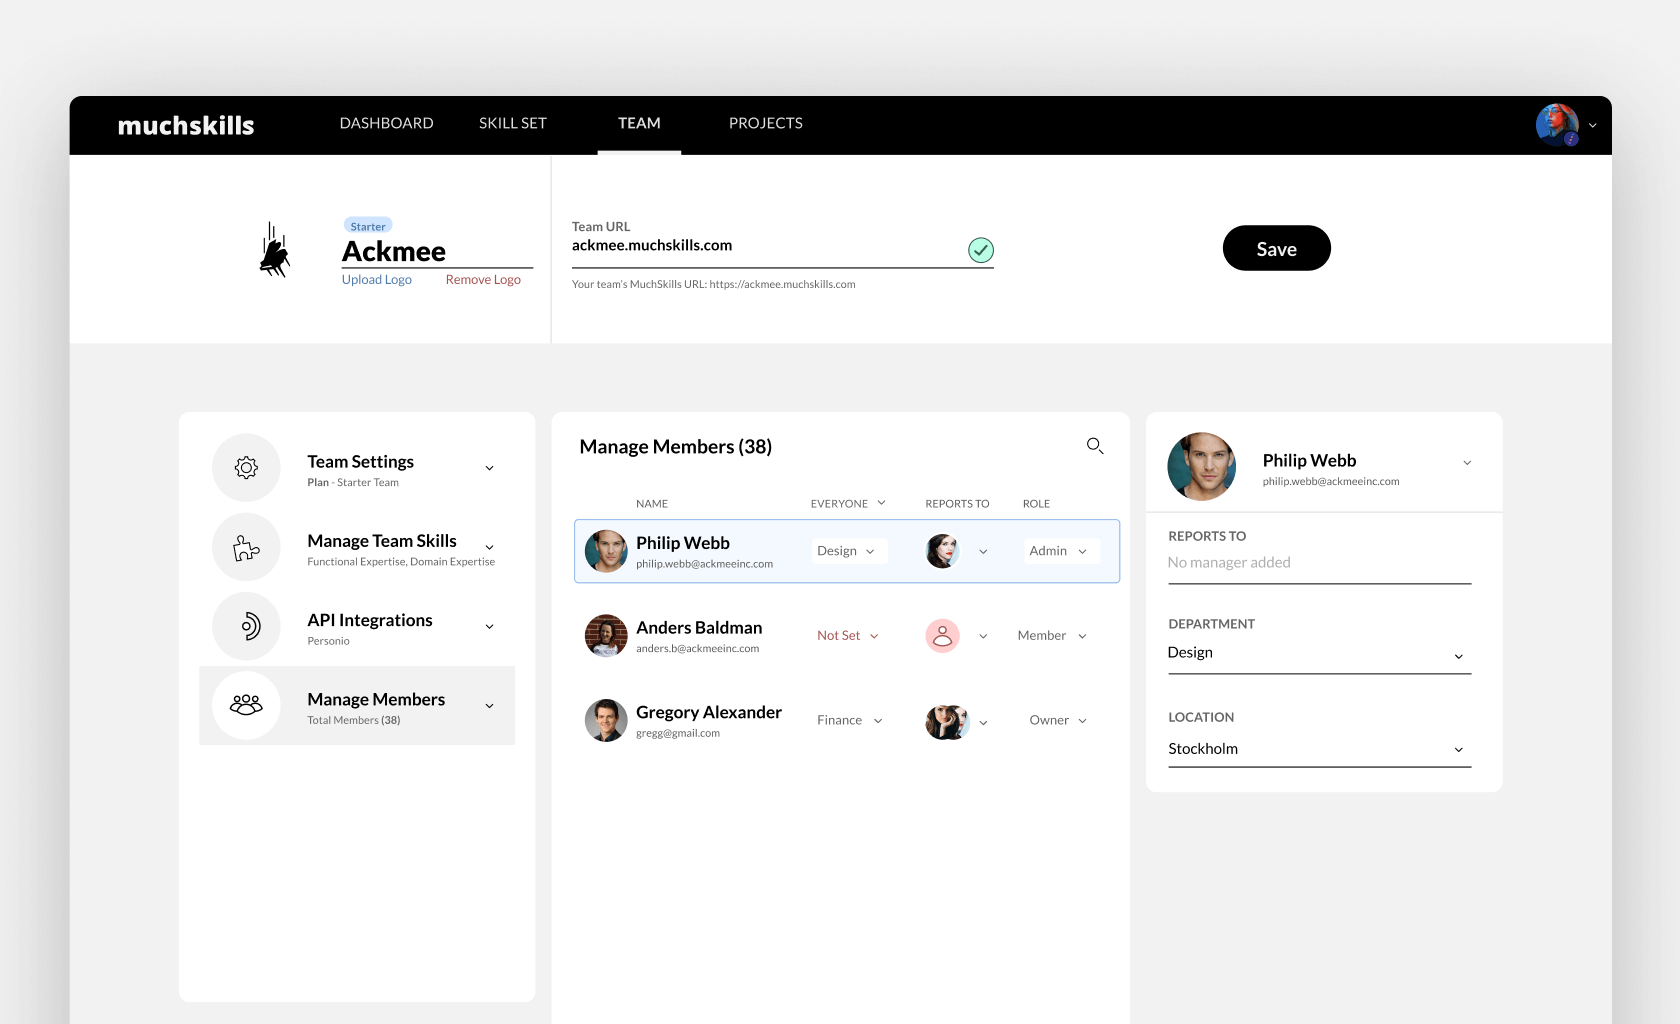
Task: Expand the API Integrations section
Action: pyautogui.click(x=490, y=627)
